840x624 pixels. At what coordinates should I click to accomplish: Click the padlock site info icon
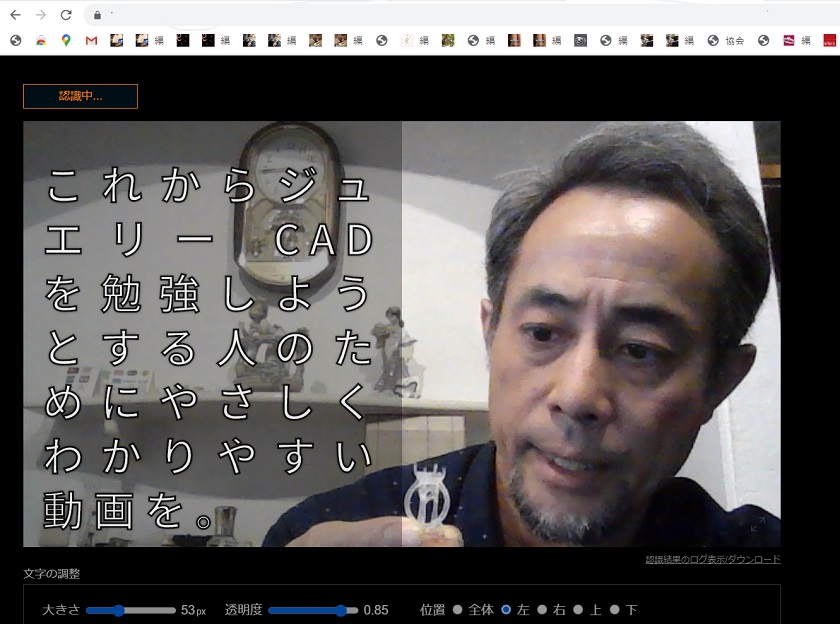tap(97, 15)
